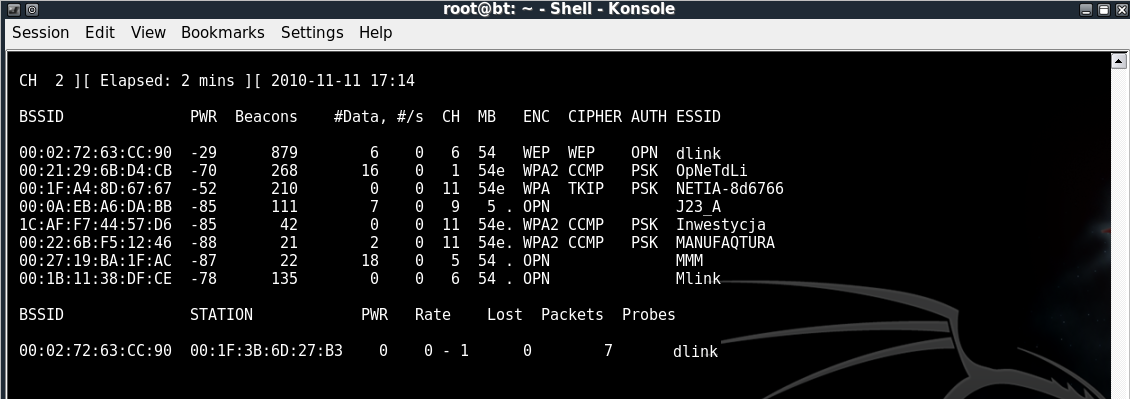Open the Edit menu
1130x399 pixels.
point(99,32)
